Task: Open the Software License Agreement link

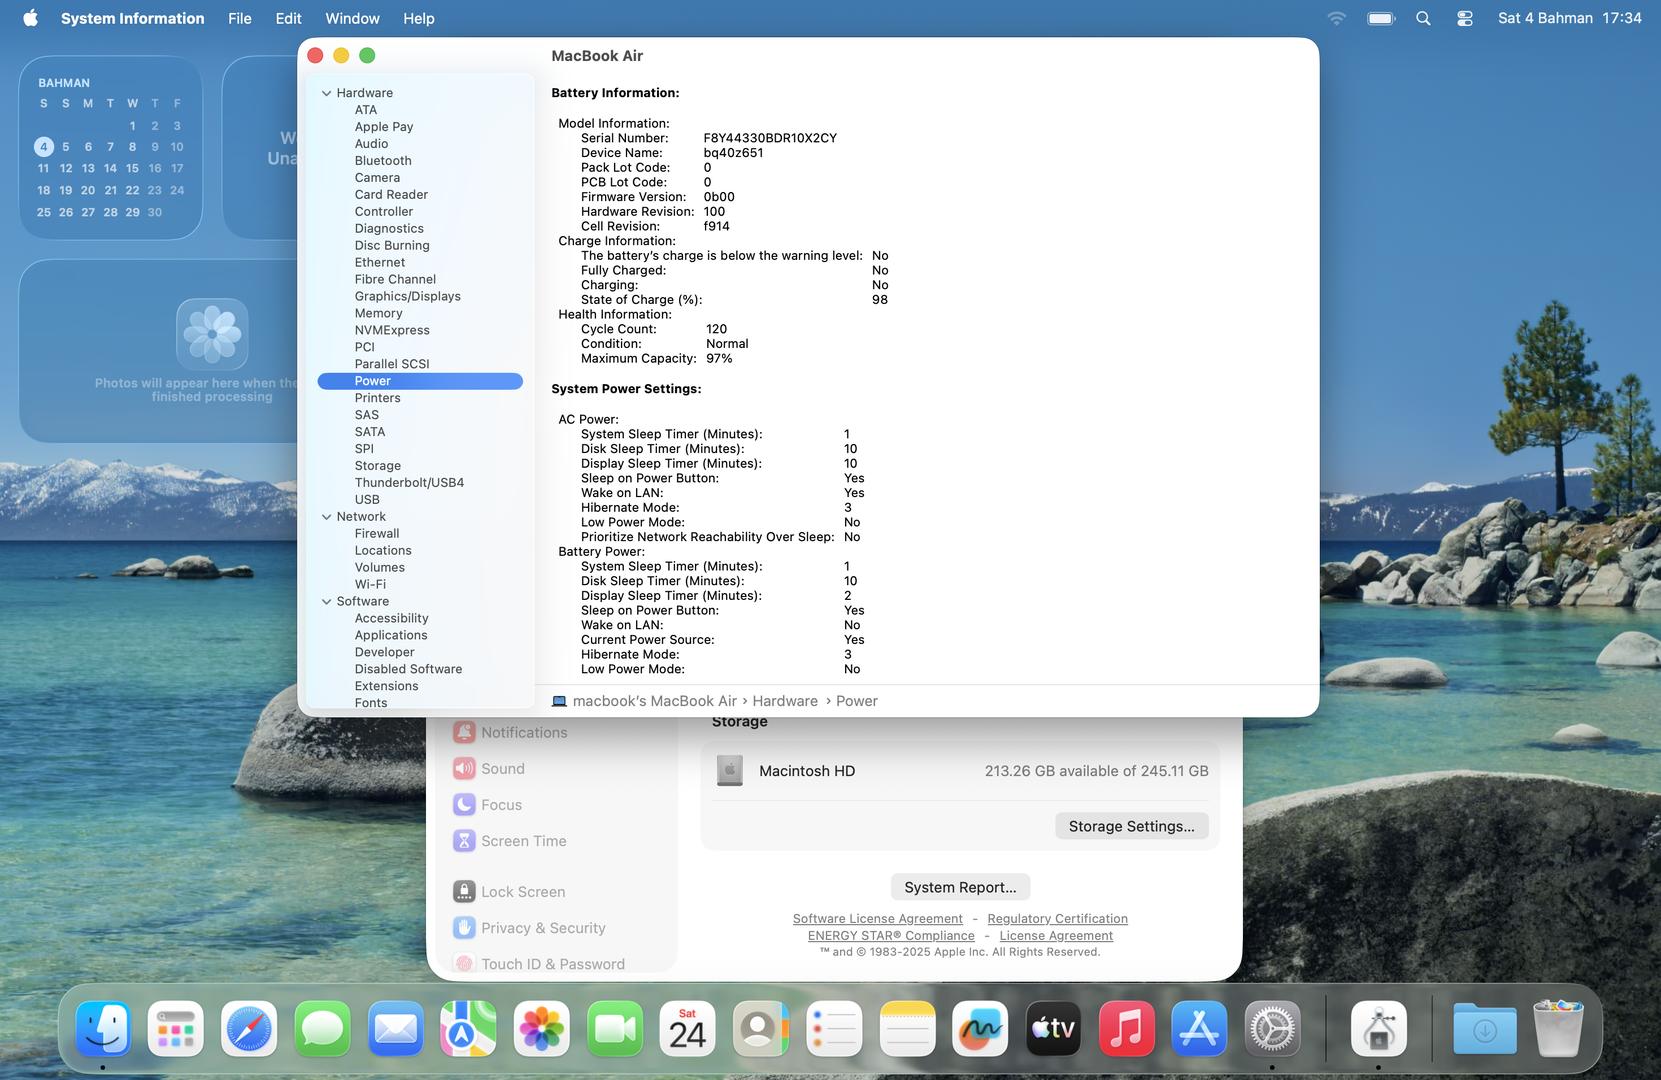Action: point(877,919)
